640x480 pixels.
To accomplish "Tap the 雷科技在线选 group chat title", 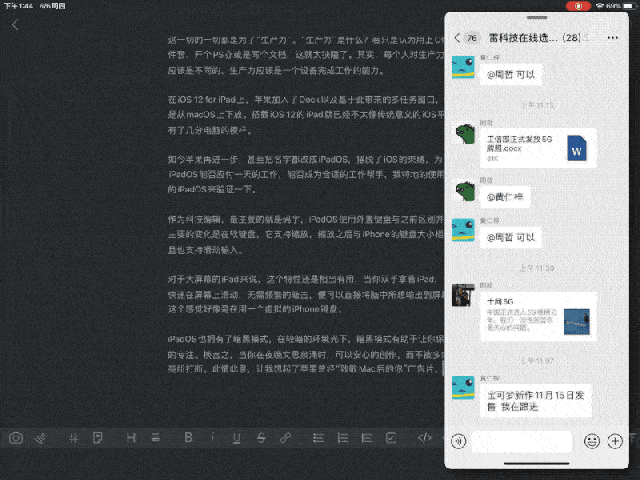I will point(534,38).
